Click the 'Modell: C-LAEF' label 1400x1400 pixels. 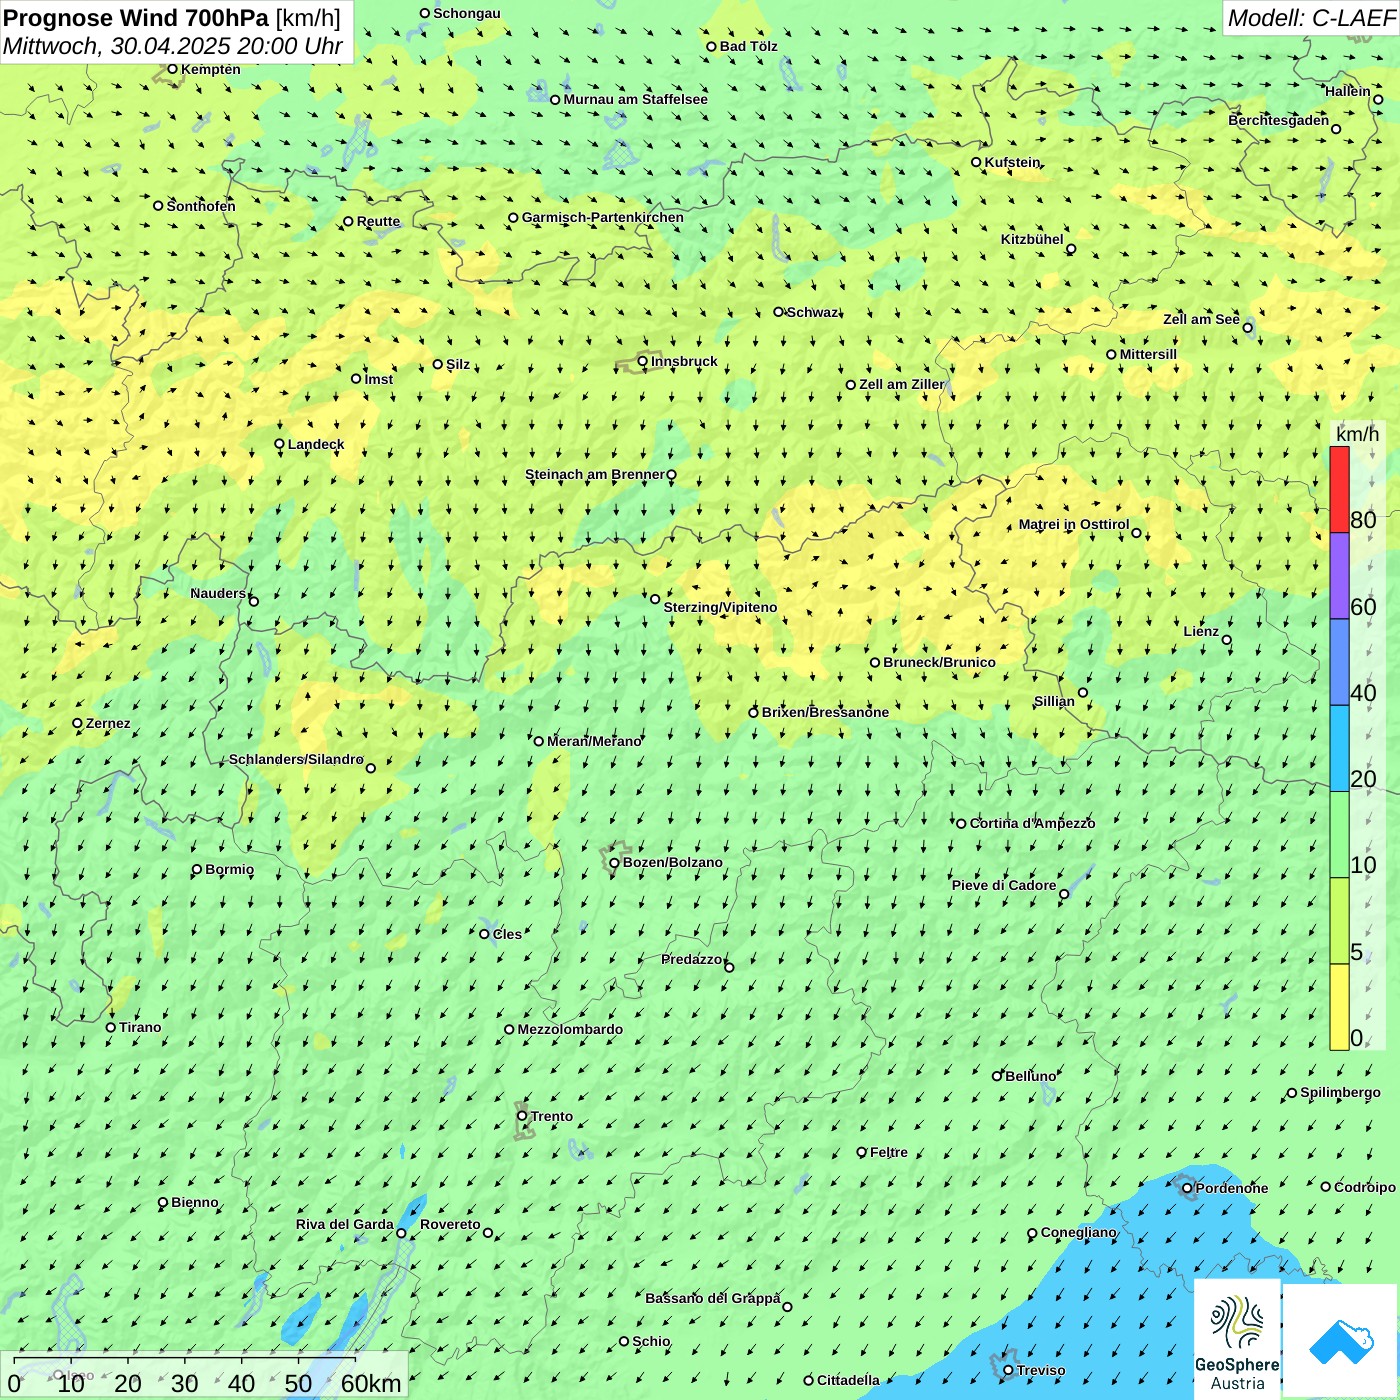pos(1311,17)
